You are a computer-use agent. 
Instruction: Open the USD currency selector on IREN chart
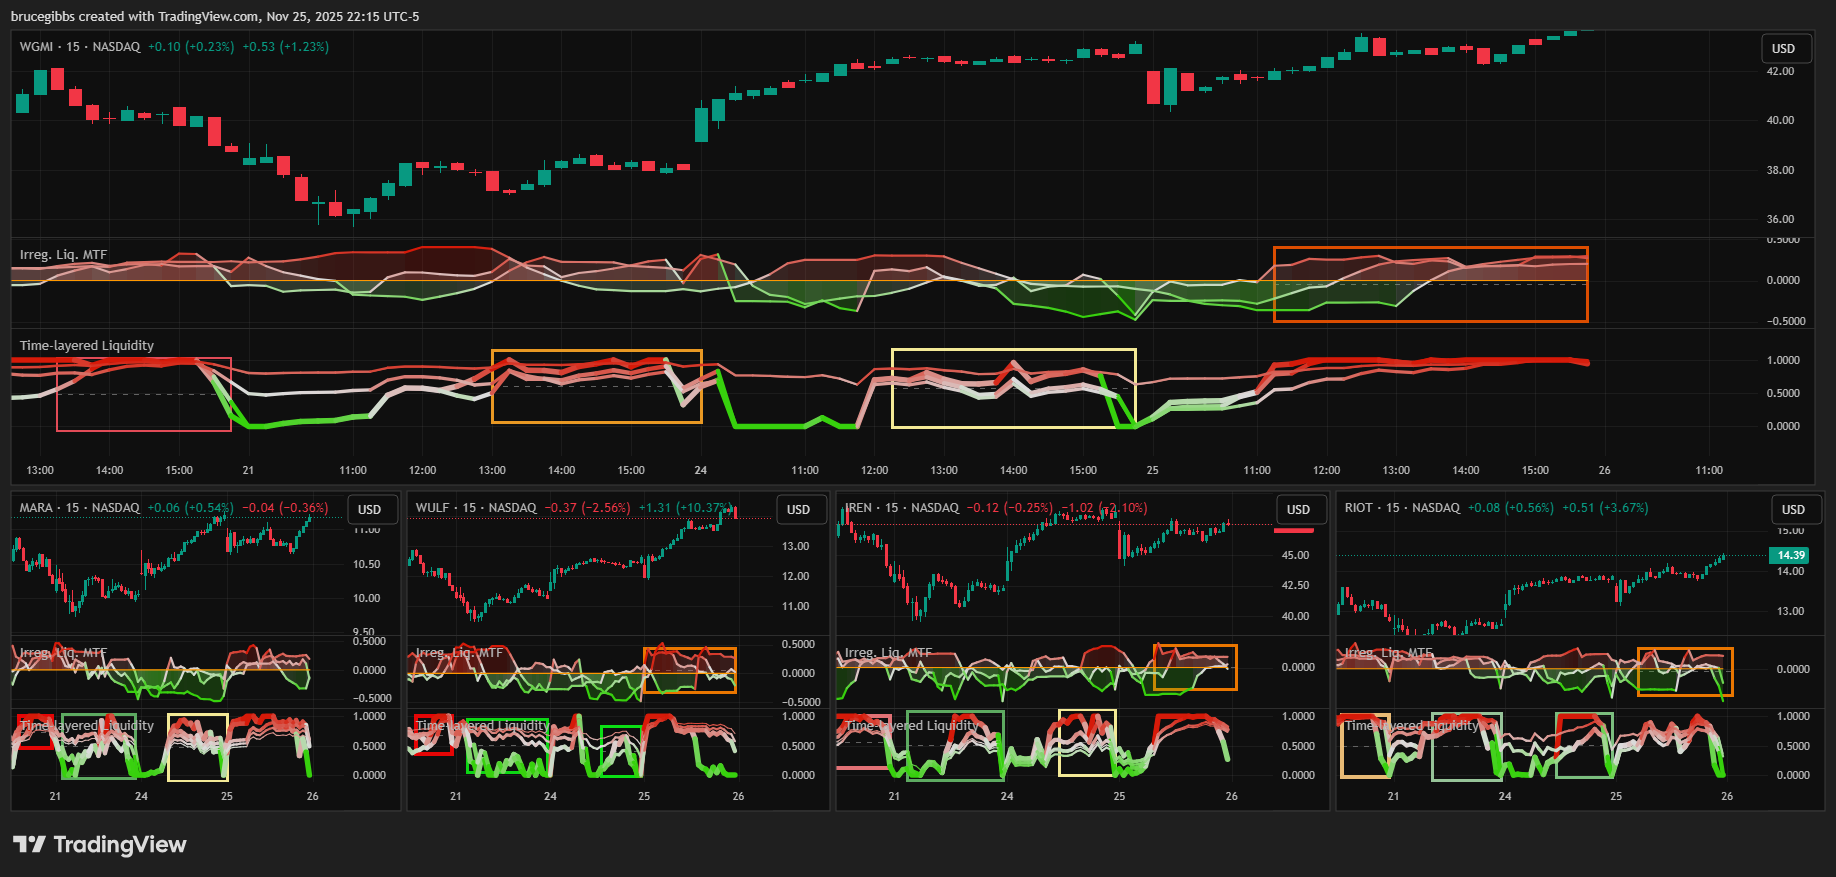1298,510
